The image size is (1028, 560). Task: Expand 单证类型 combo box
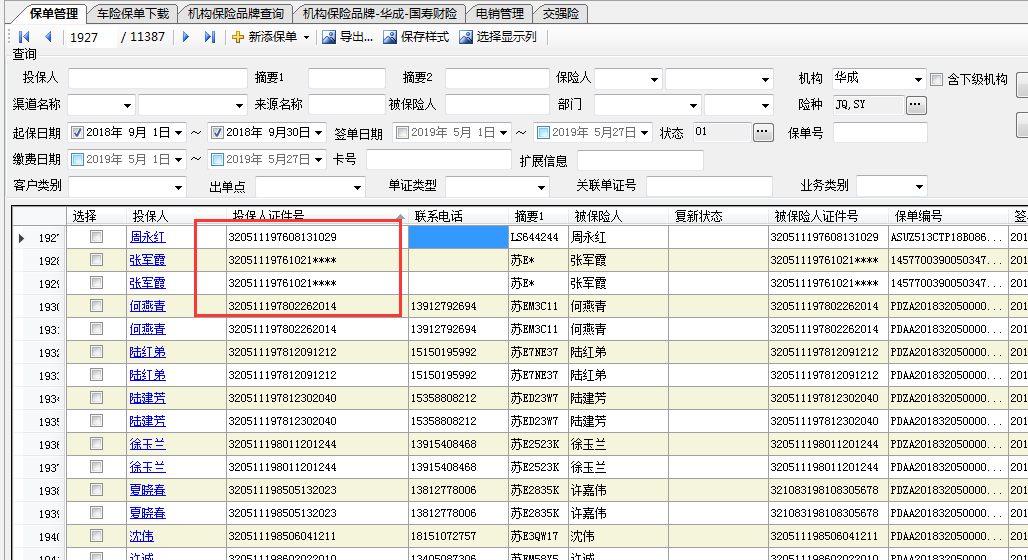pyautogui.click(x=541, y=187)
